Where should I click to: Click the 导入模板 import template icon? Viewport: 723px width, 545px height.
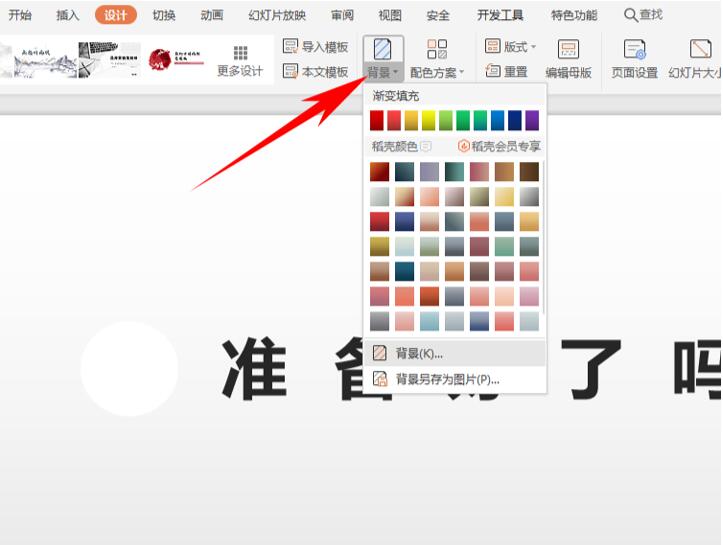(290, 46)
